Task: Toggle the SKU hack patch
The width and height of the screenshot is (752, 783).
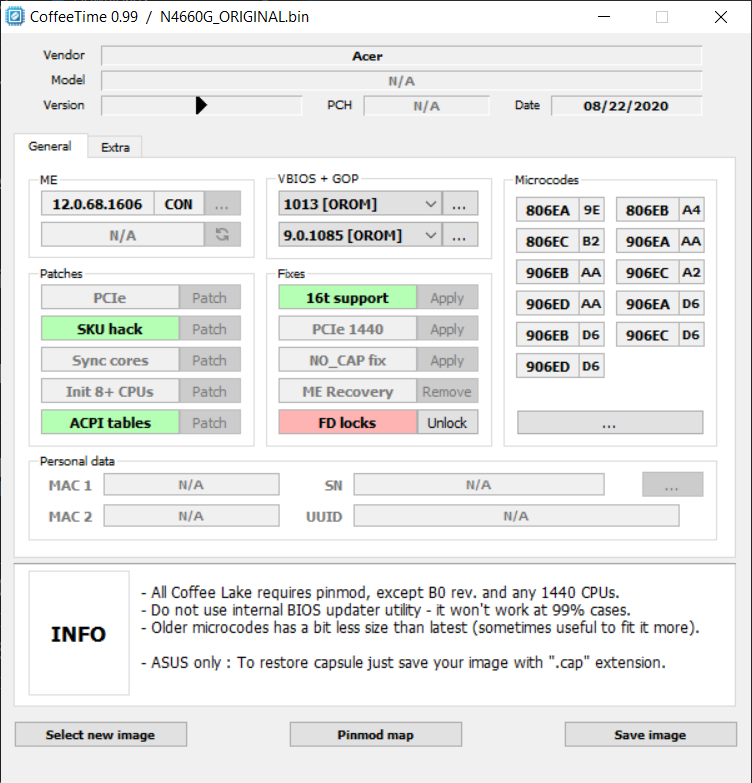Action: [x=110, y=329]
